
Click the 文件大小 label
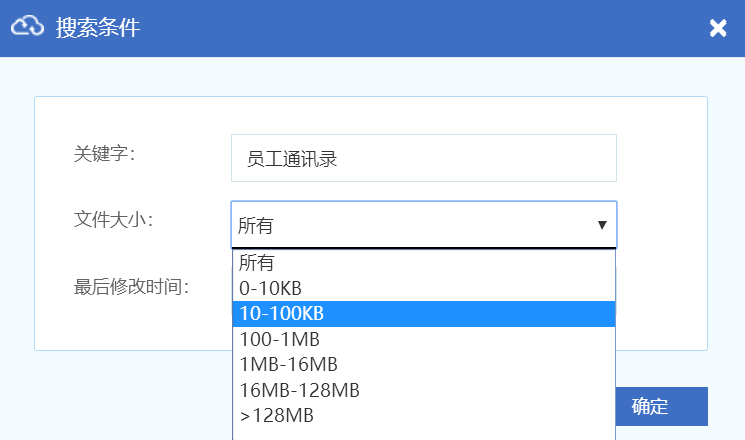[x=113, y=219]
